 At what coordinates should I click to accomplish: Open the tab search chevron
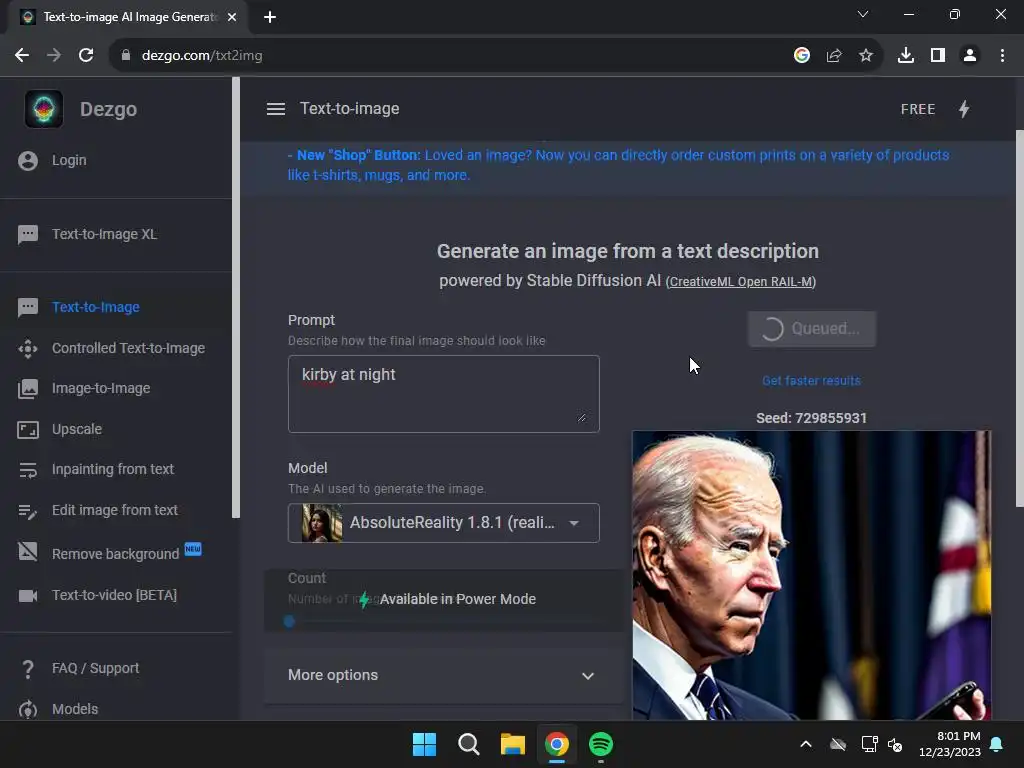click(x=863, y=14)
